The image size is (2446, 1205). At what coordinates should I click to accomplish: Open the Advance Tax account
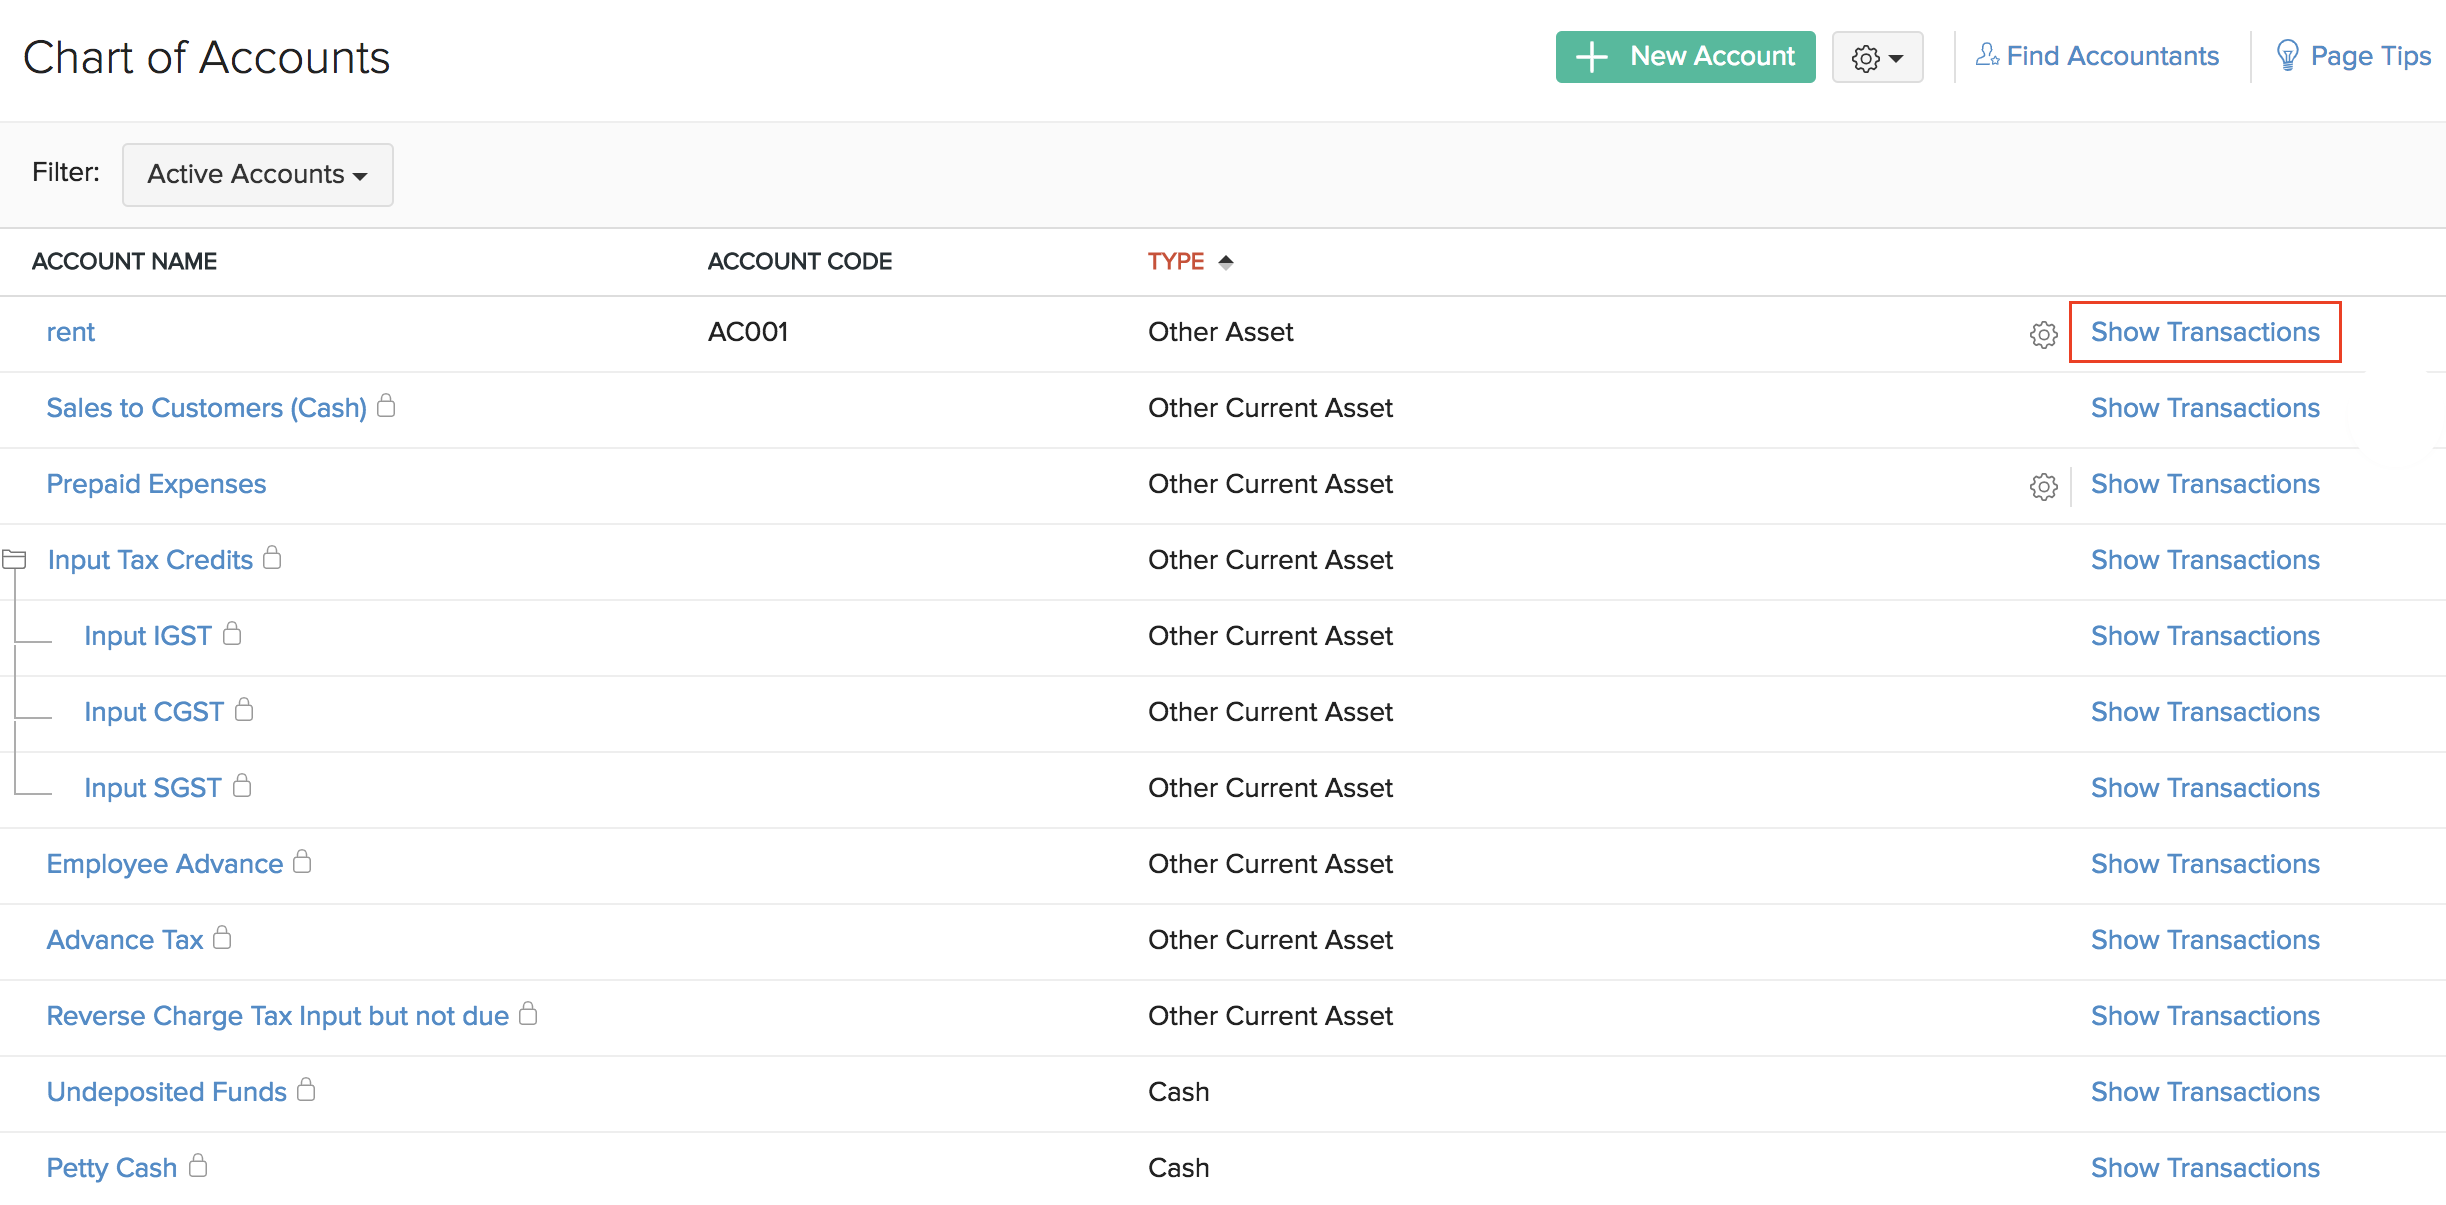click(x=123, y=939)
